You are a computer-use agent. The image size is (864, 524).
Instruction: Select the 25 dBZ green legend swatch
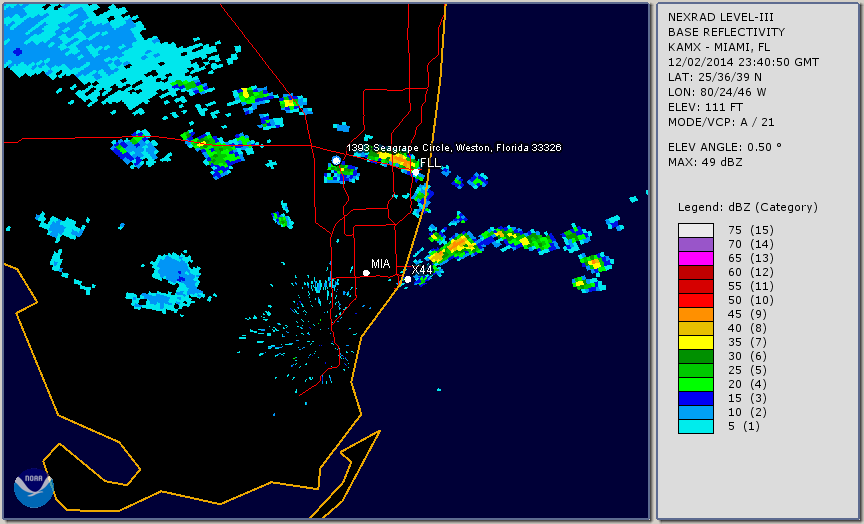696,370
